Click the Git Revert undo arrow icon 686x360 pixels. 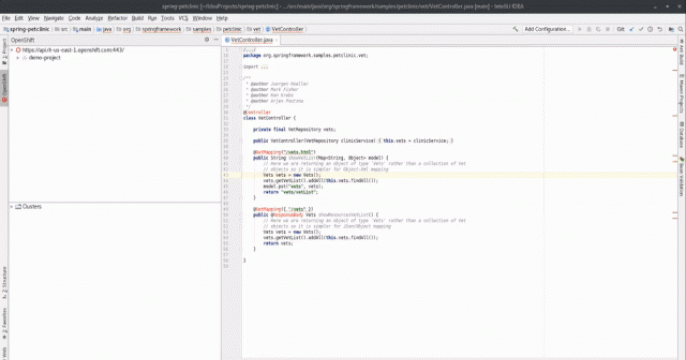[x=660, y=29]
